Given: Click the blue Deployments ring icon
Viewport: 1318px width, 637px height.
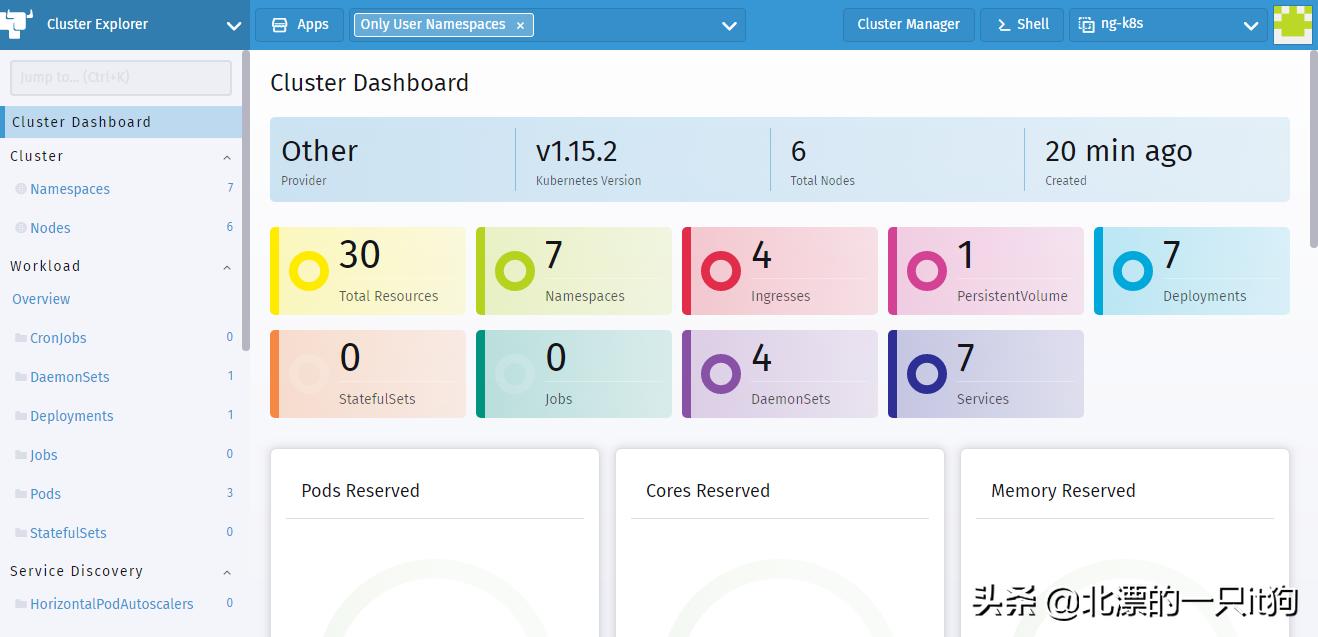Looking at the screenshot, I should click(x=1132, y=271).
